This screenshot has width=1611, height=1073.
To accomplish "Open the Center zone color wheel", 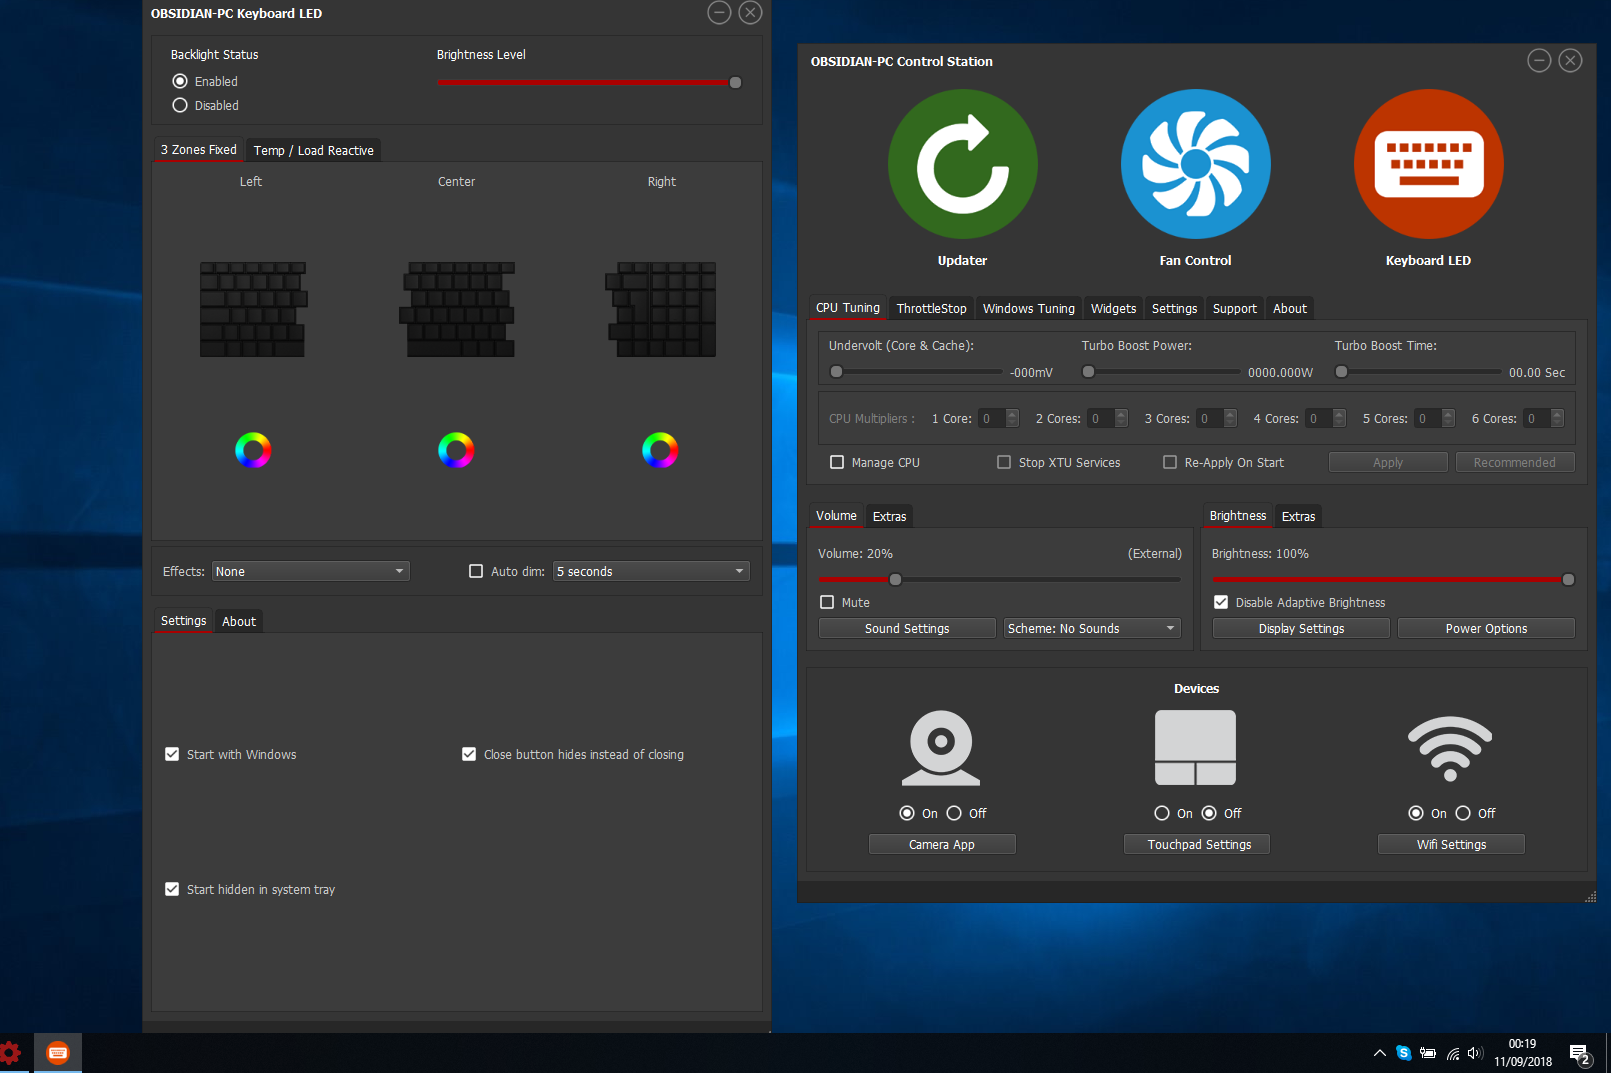I will click(456, 450).
